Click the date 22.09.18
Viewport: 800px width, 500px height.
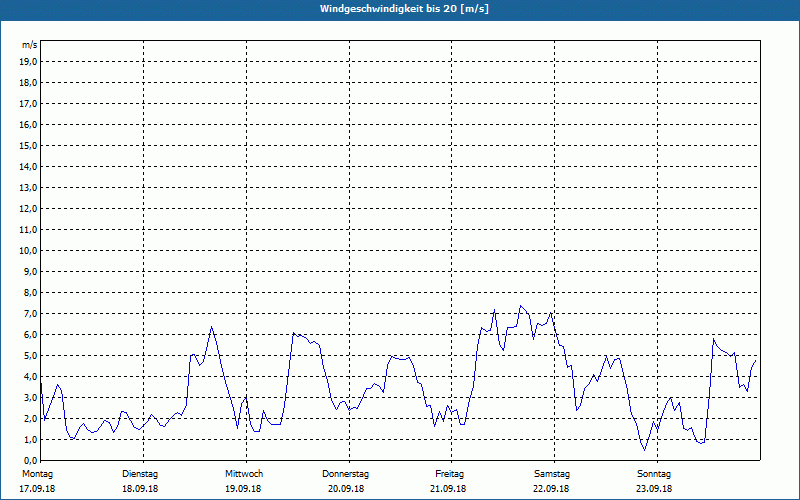[551, 489]
